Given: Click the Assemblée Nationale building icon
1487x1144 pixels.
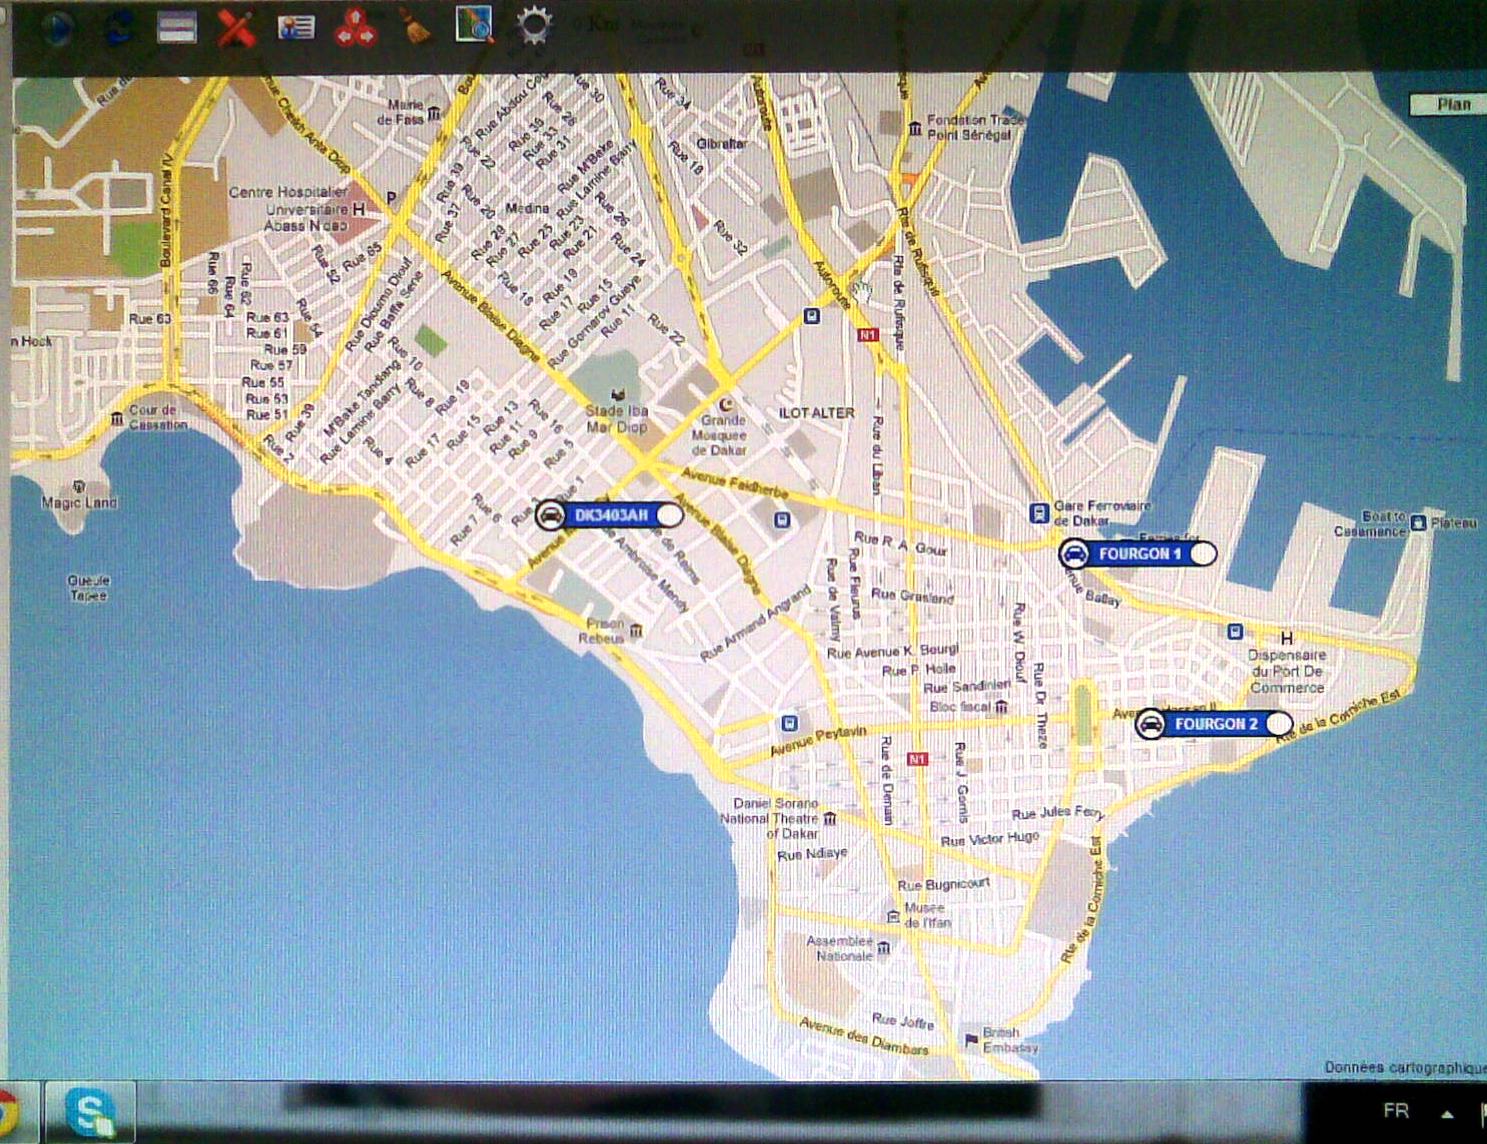Looking at the screenshot, I should (x=883, y=948).
